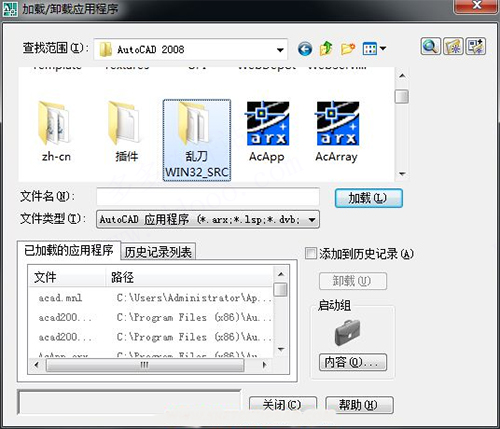This screenshot has width=500, height=429.
Task: Click the loaded list horizontal scrollbar thumb
Action: click(x=145, y=365)
